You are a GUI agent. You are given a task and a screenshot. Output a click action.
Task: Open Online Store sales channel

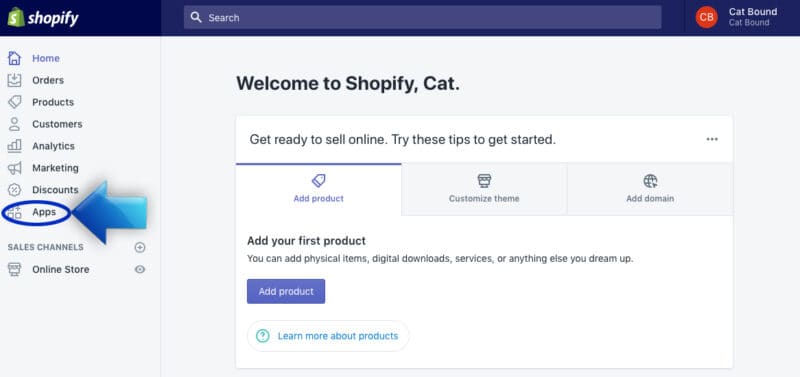click(x=60, y=269)
